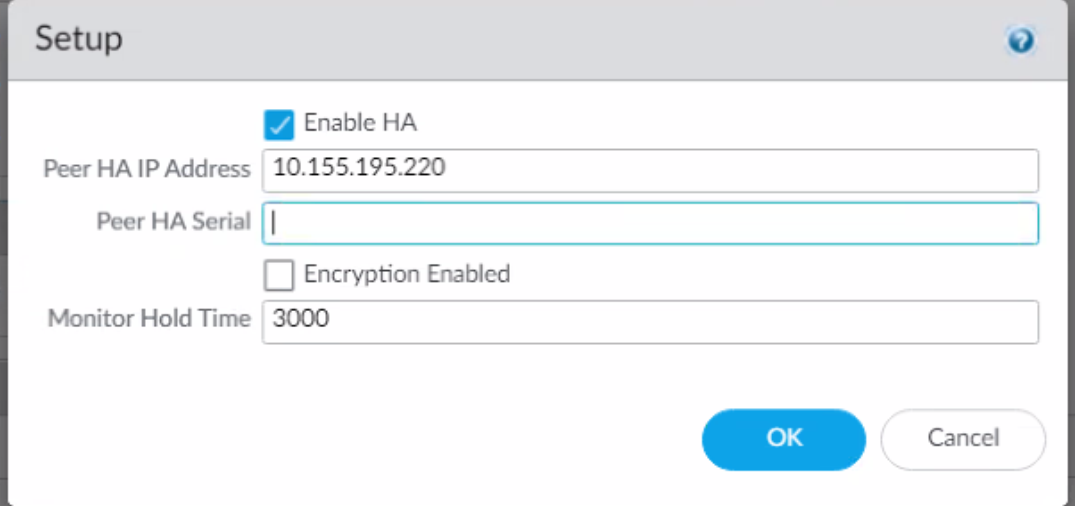The image size is (1075, 506).
Task: Click the "Enable HA" label text
Action: [360, 123]
